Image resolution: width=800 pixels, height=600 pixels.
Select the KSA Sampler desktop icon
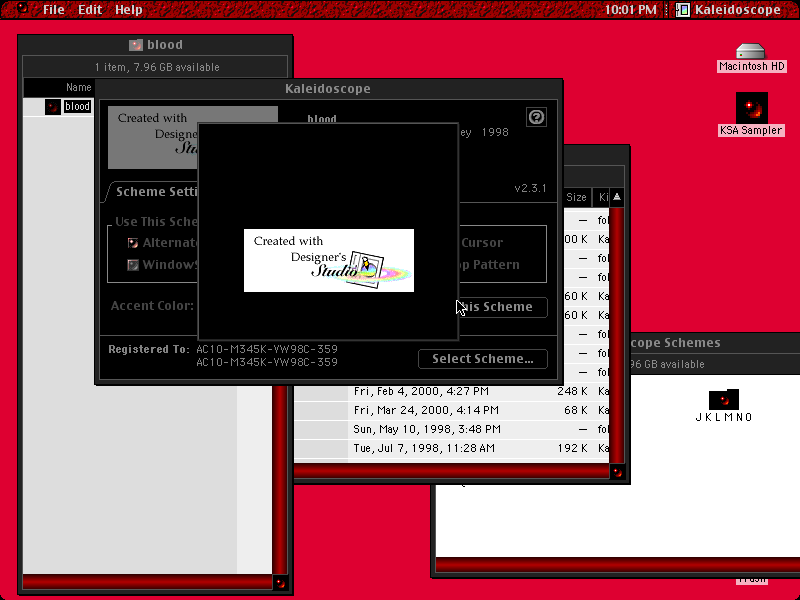pyautogui.click(x=752, y=108)
